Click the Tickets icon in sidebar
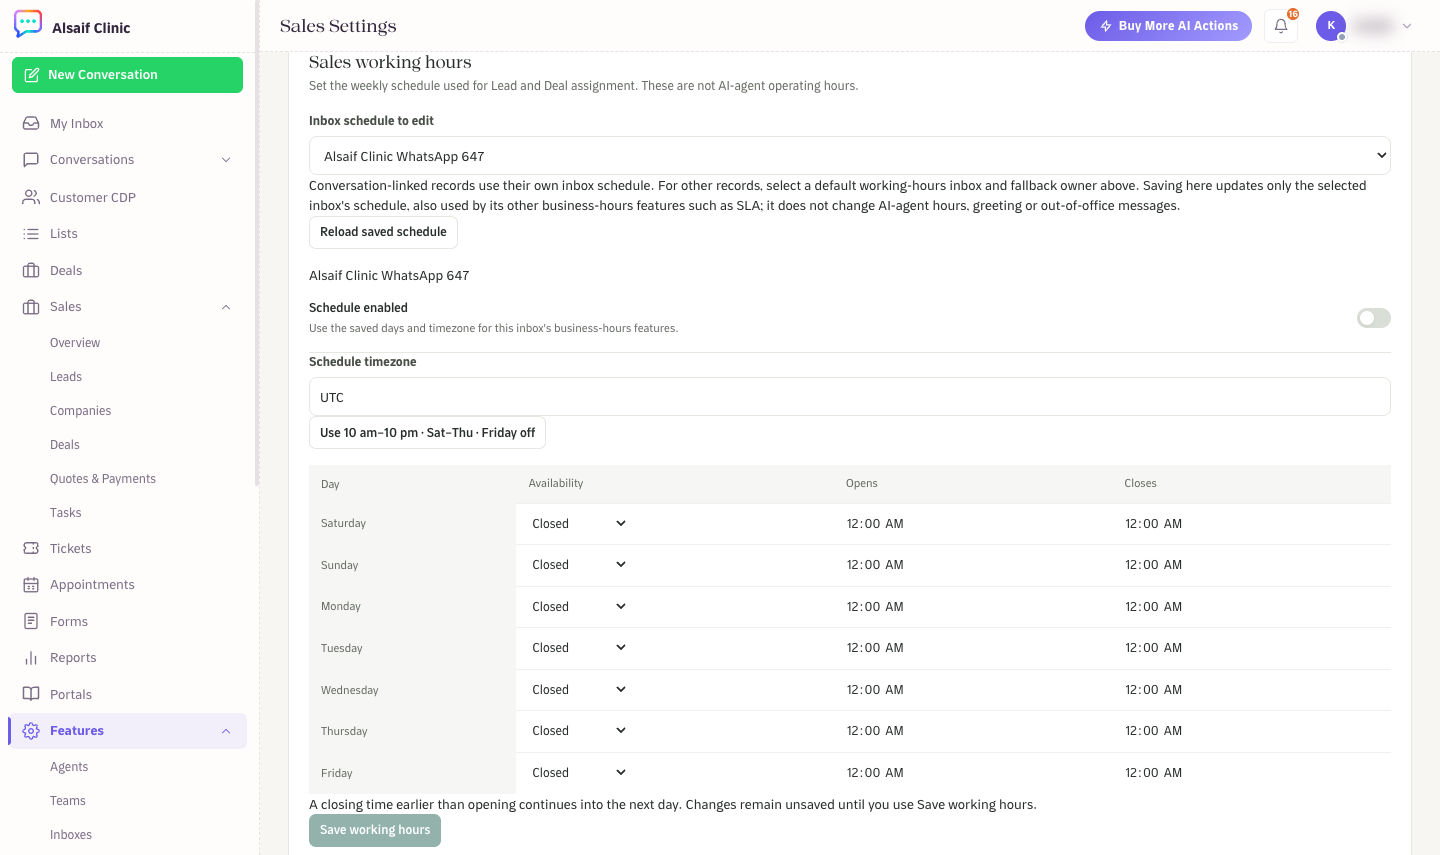 coord(31,548)
